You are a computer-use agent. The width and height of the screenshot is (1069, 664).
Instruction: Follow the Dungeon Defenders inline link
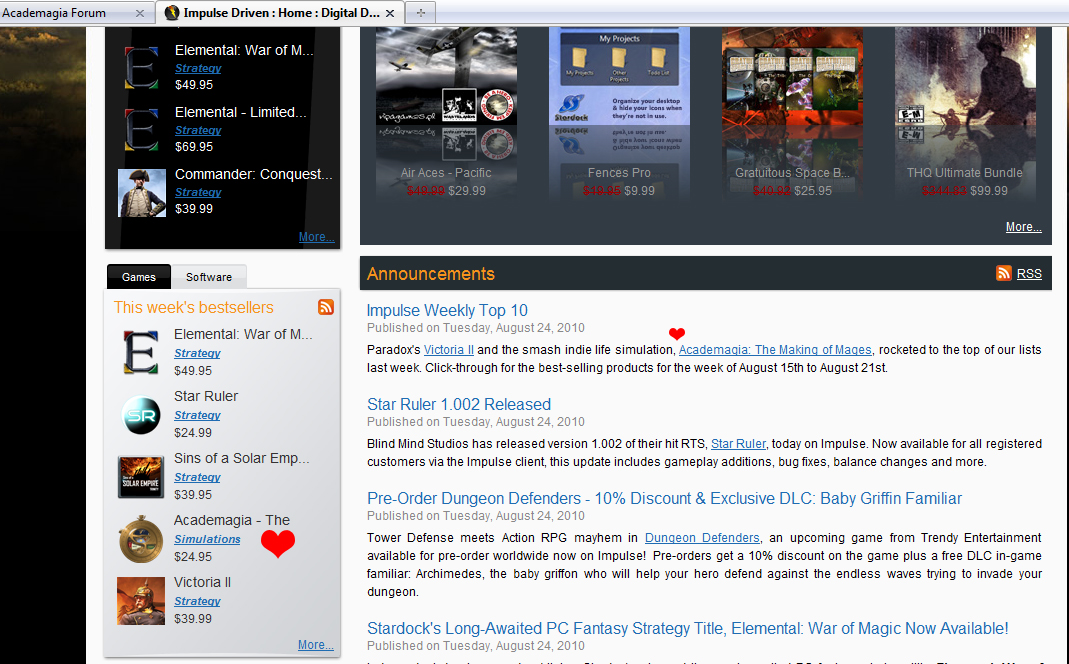pyautogui.click(x=702, y=538)
